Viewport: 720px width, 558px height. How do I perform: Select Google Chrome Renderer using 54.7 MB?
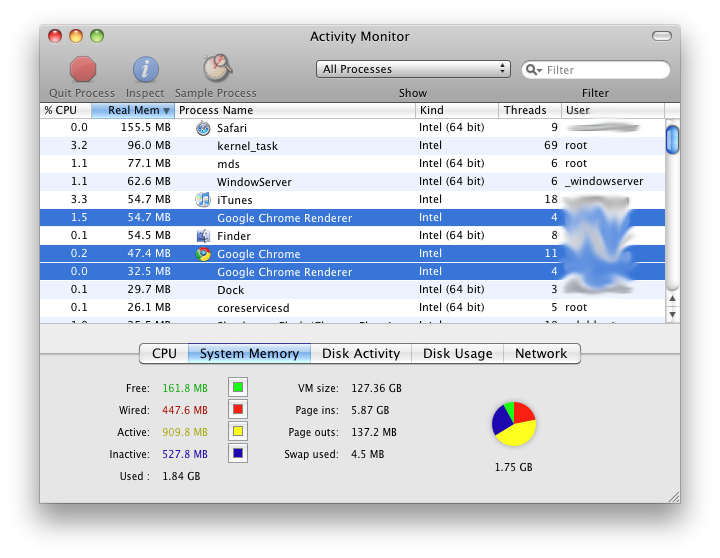(352, 217)
